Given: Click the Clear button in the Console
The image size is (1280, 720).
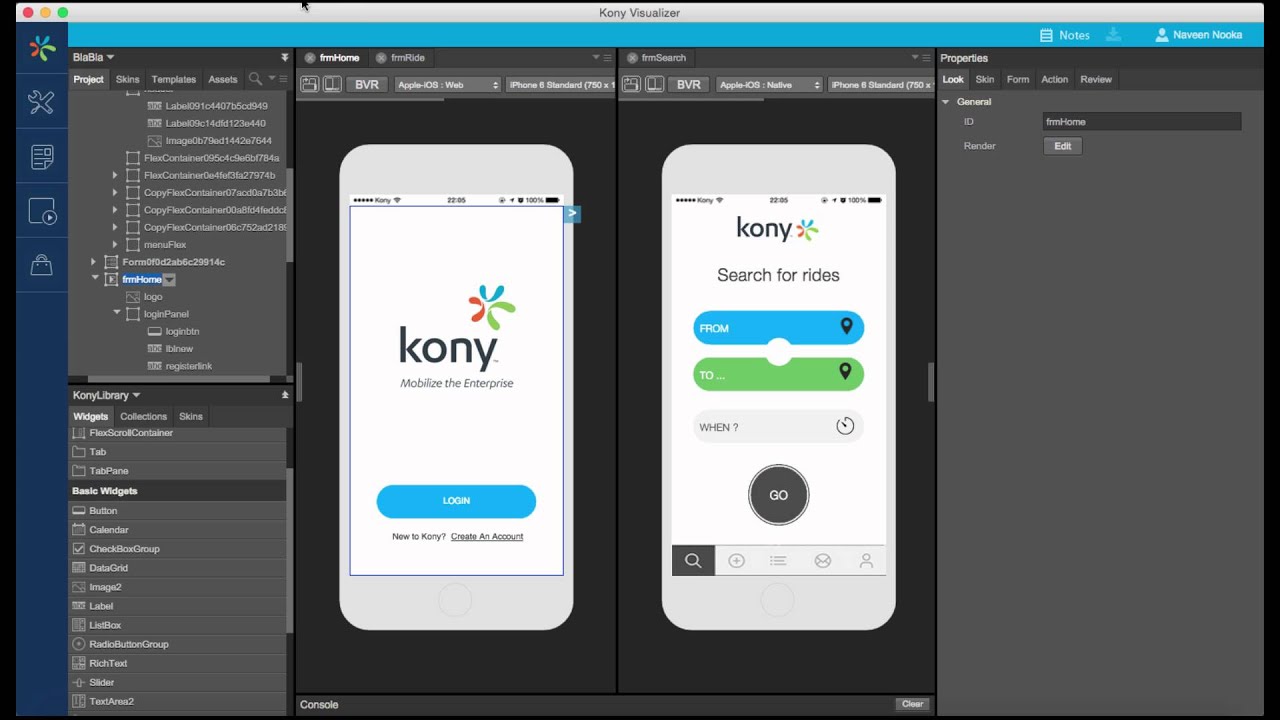Looking at the screenshot, I should click(912, 704).
